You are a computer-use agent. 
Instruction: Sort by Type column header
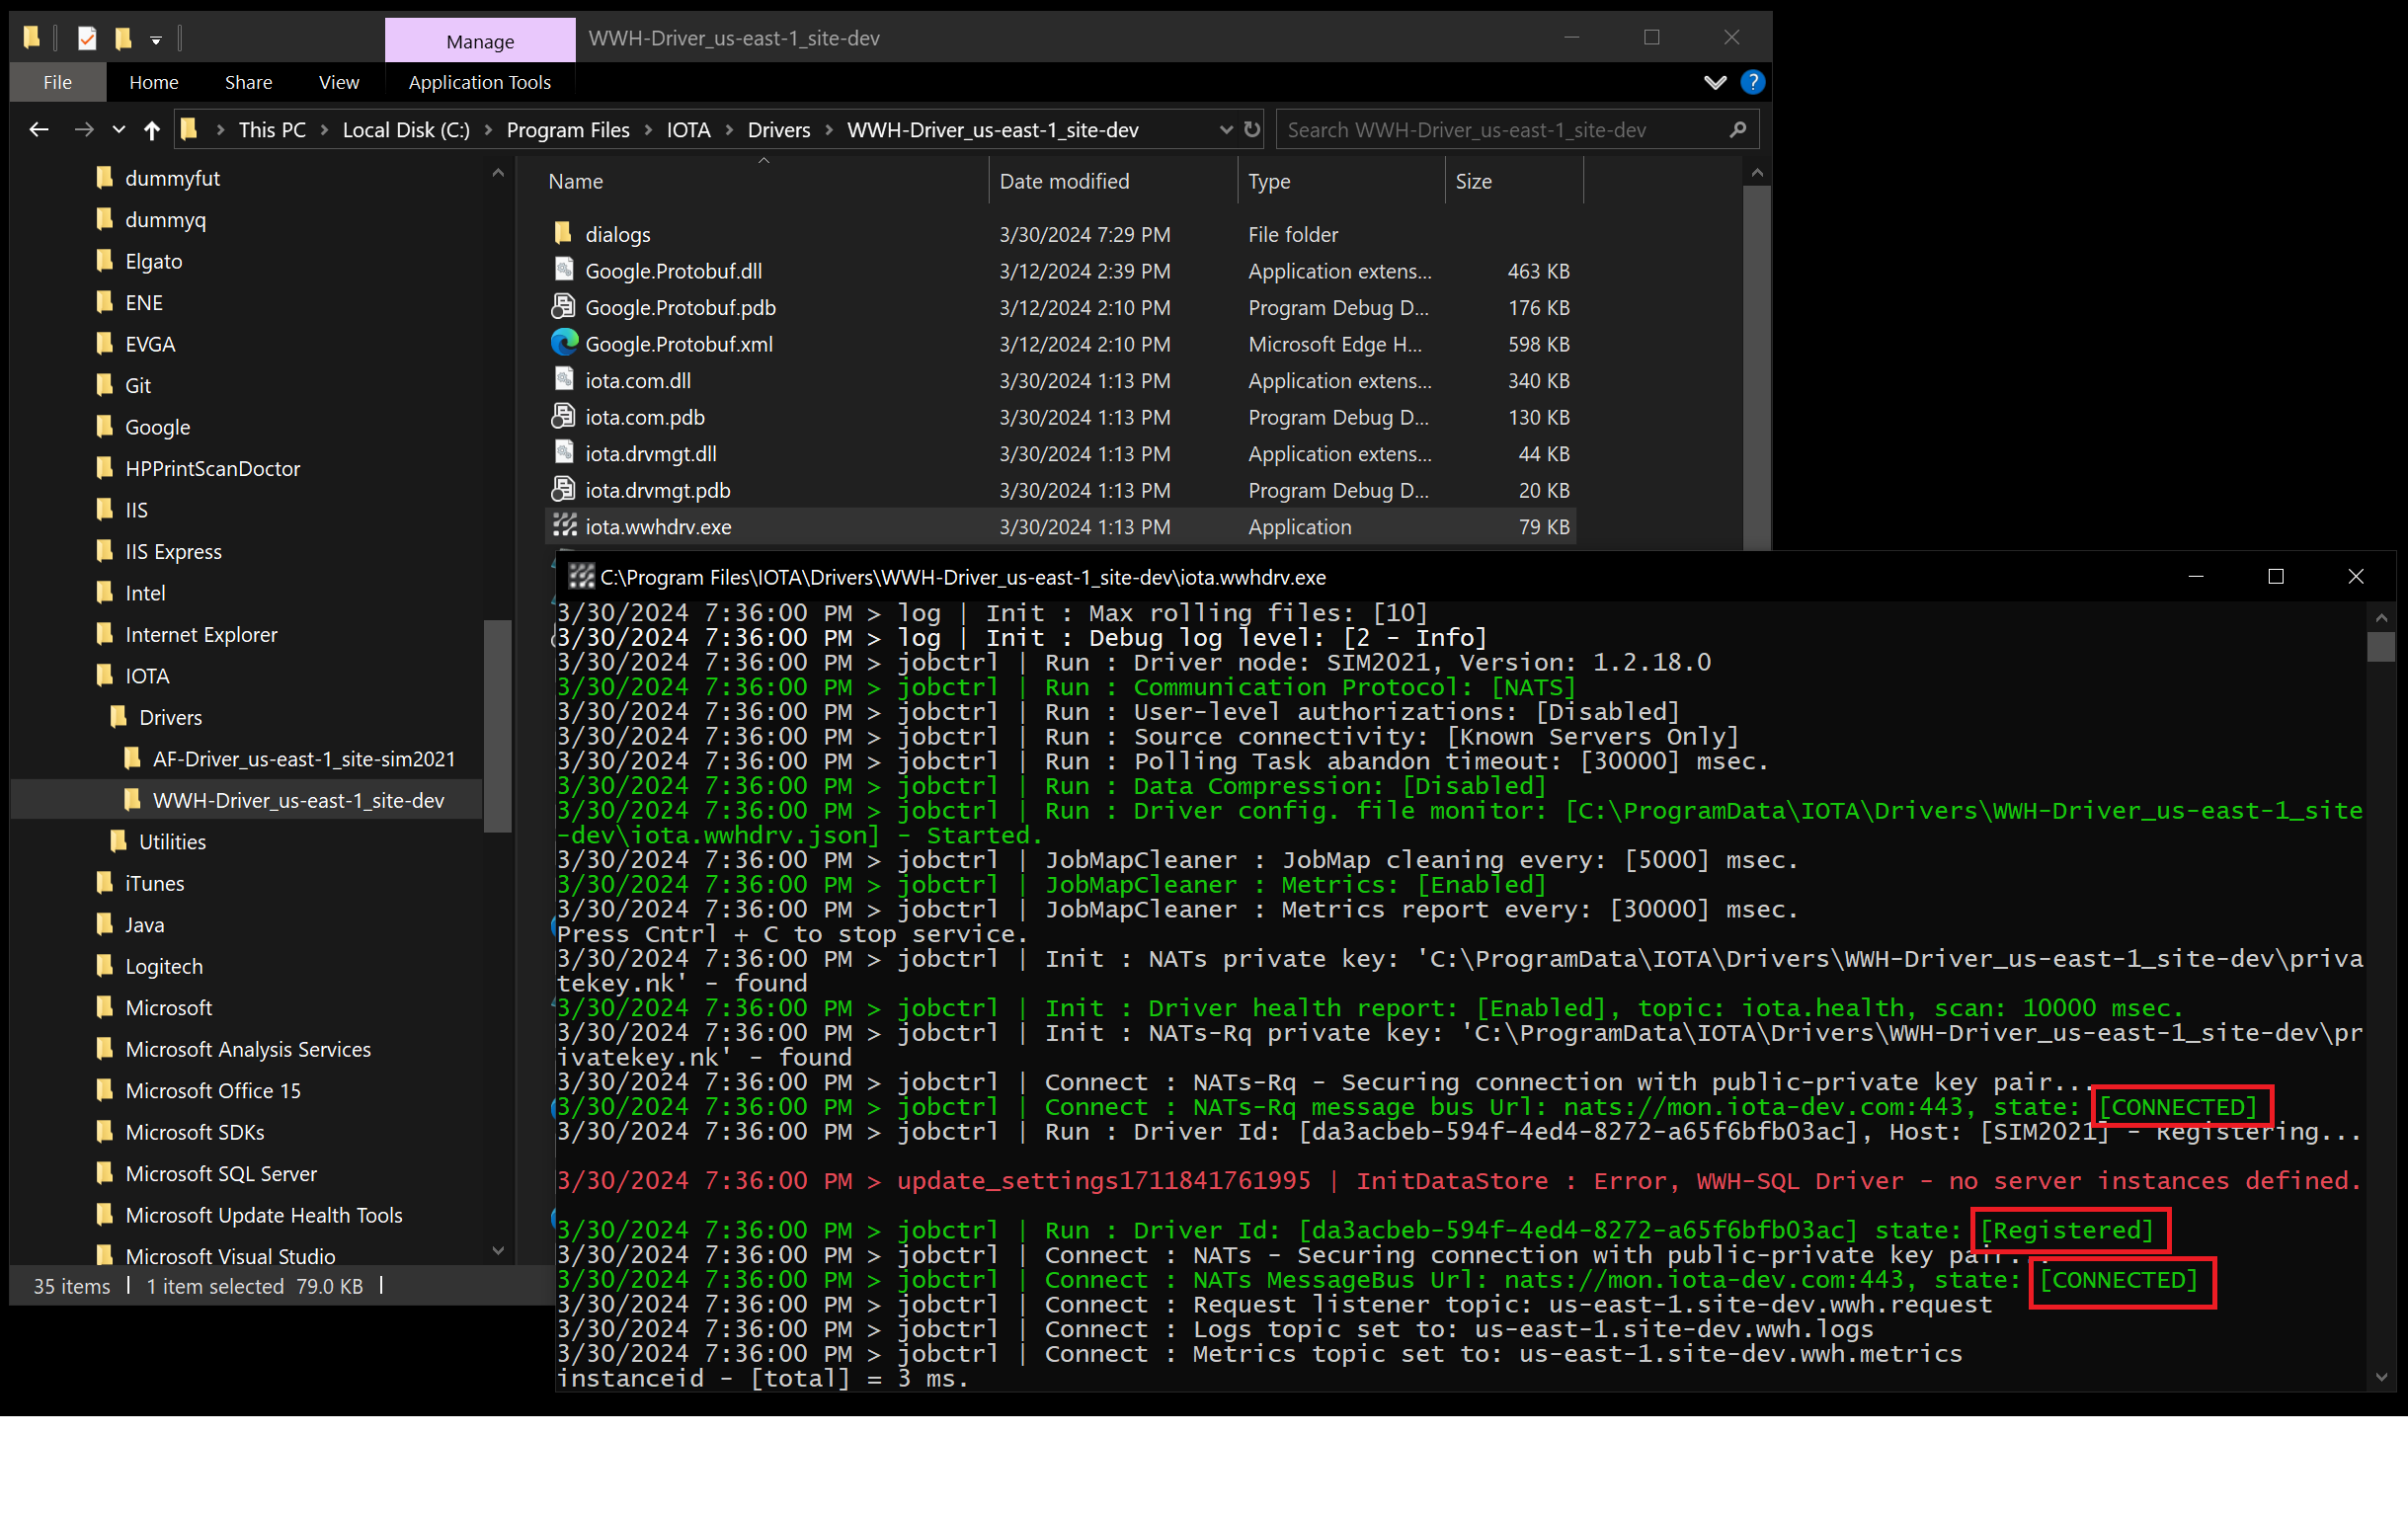click(1269, 181)
